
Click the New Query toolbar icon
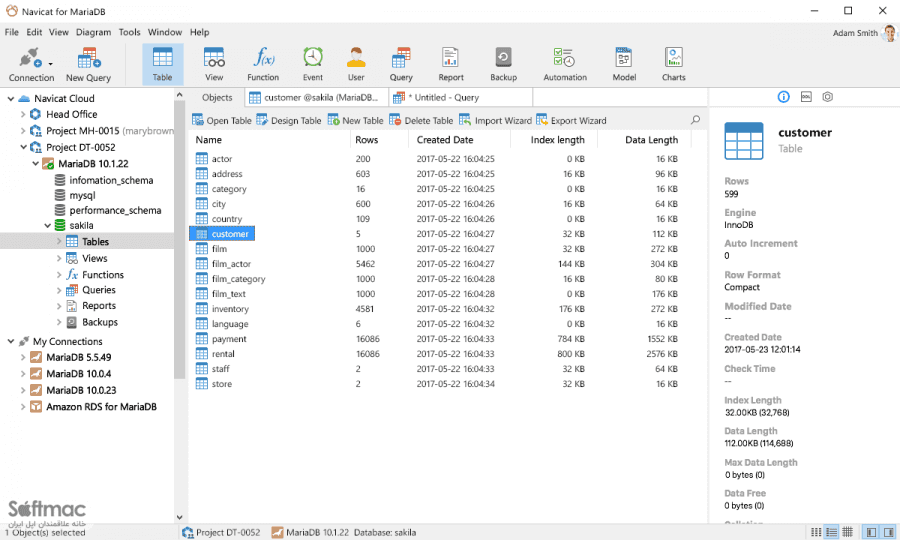click(x=88, y=64)
